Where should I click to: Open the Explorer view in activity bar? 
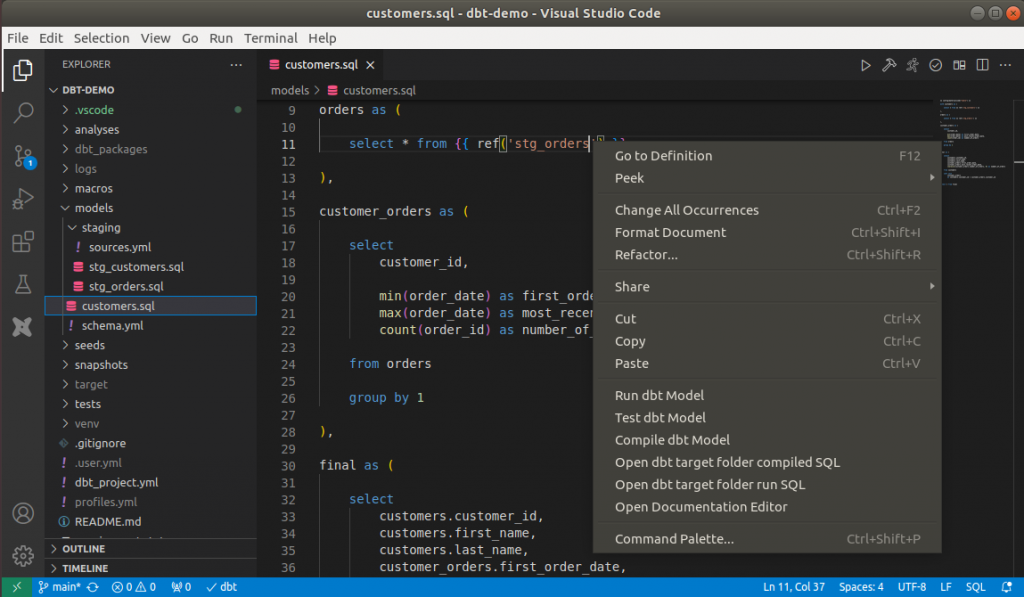point(22,70)
